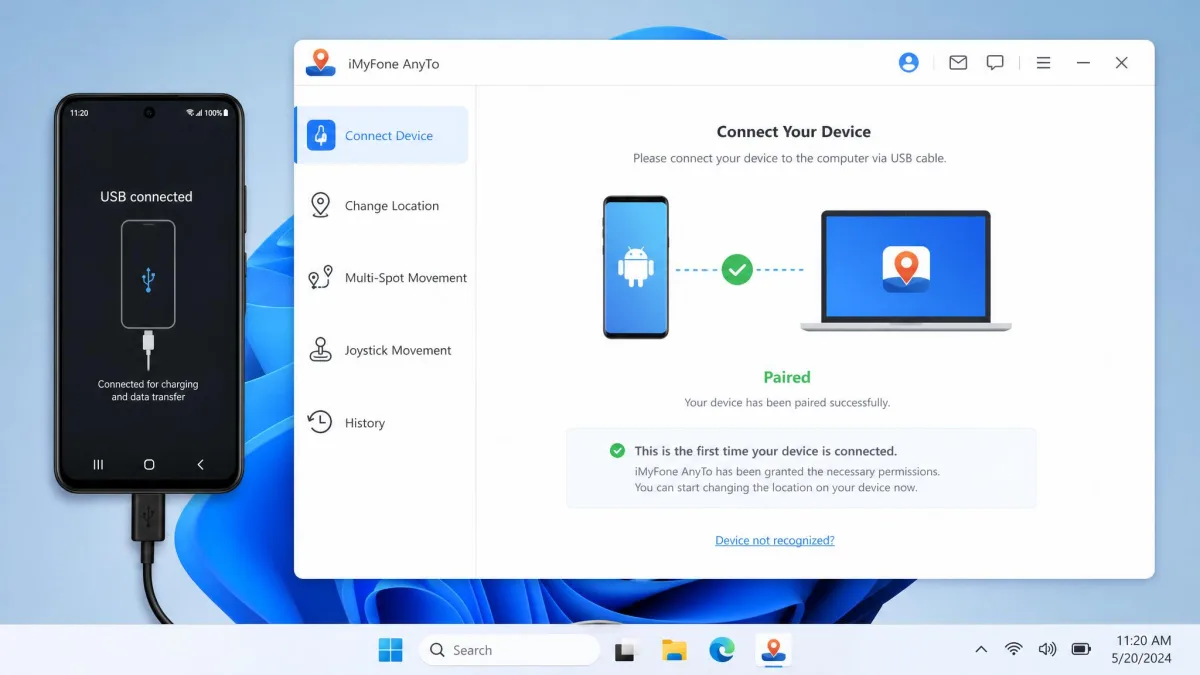Screen dimensions: 1200x675
Task: Click the 'Device not recognized?' link
Action: click(775, 540)
